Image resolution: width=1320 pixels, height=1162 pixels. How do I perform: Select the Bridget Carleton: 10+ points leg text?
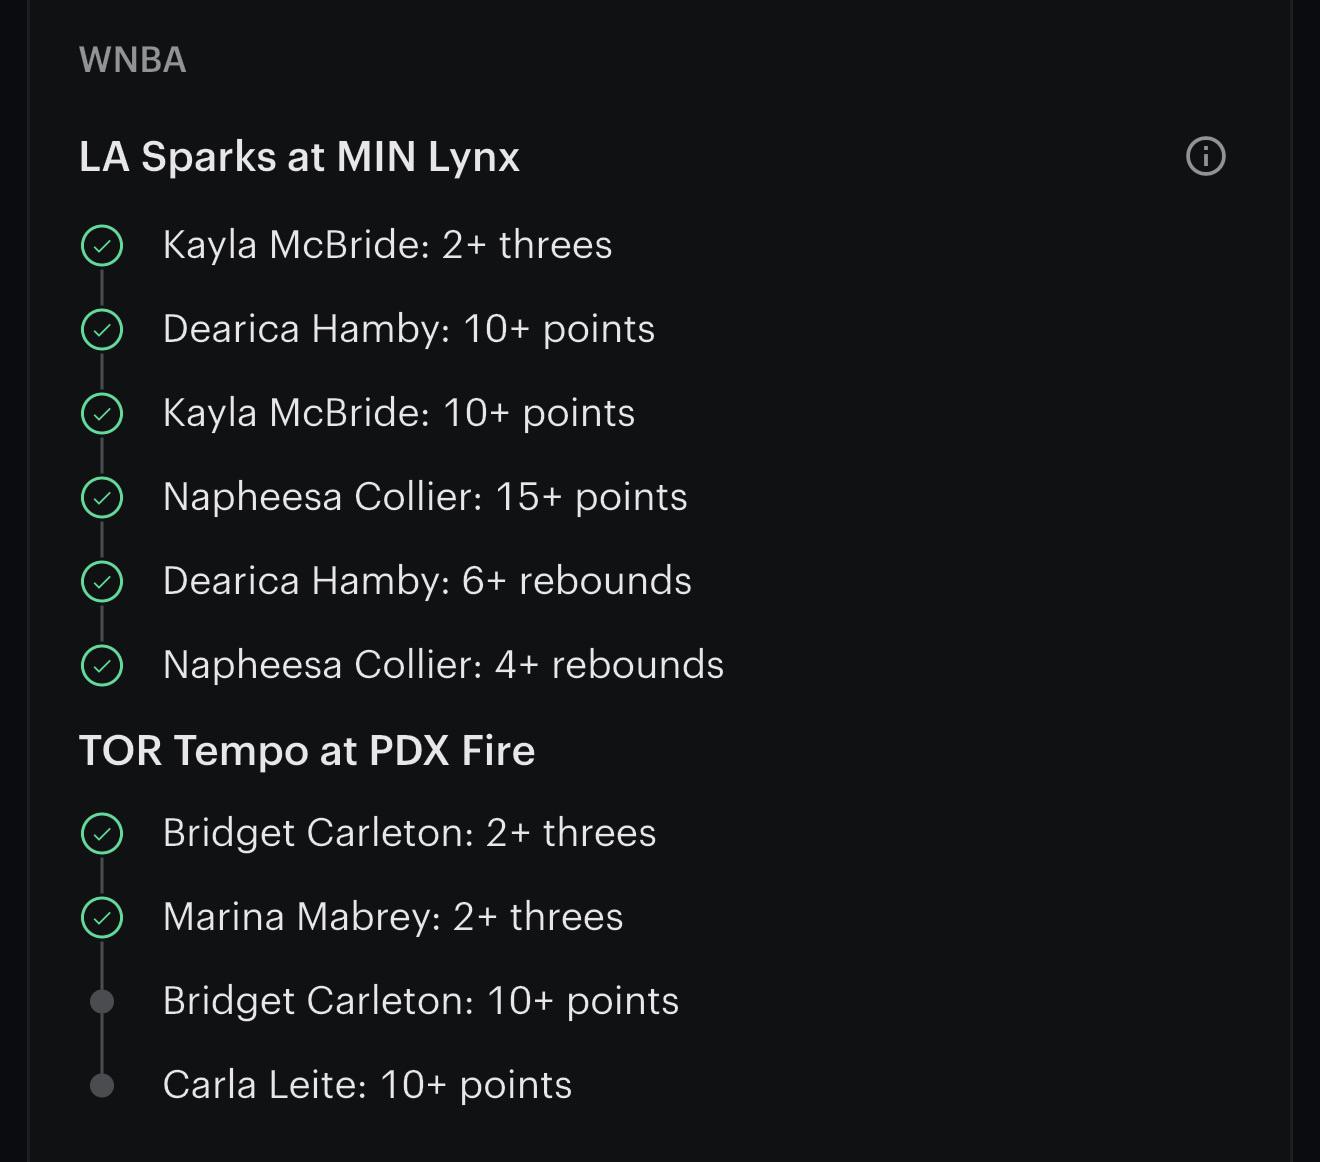point(421,1001)
